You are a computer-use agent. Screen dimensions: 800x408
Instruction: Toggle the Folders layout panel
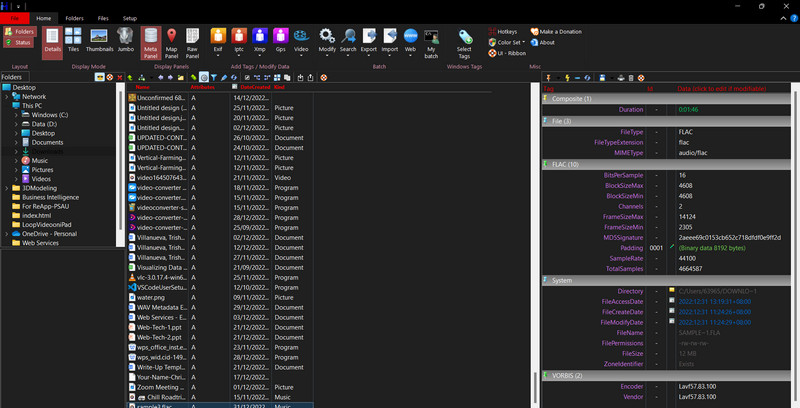19,32
